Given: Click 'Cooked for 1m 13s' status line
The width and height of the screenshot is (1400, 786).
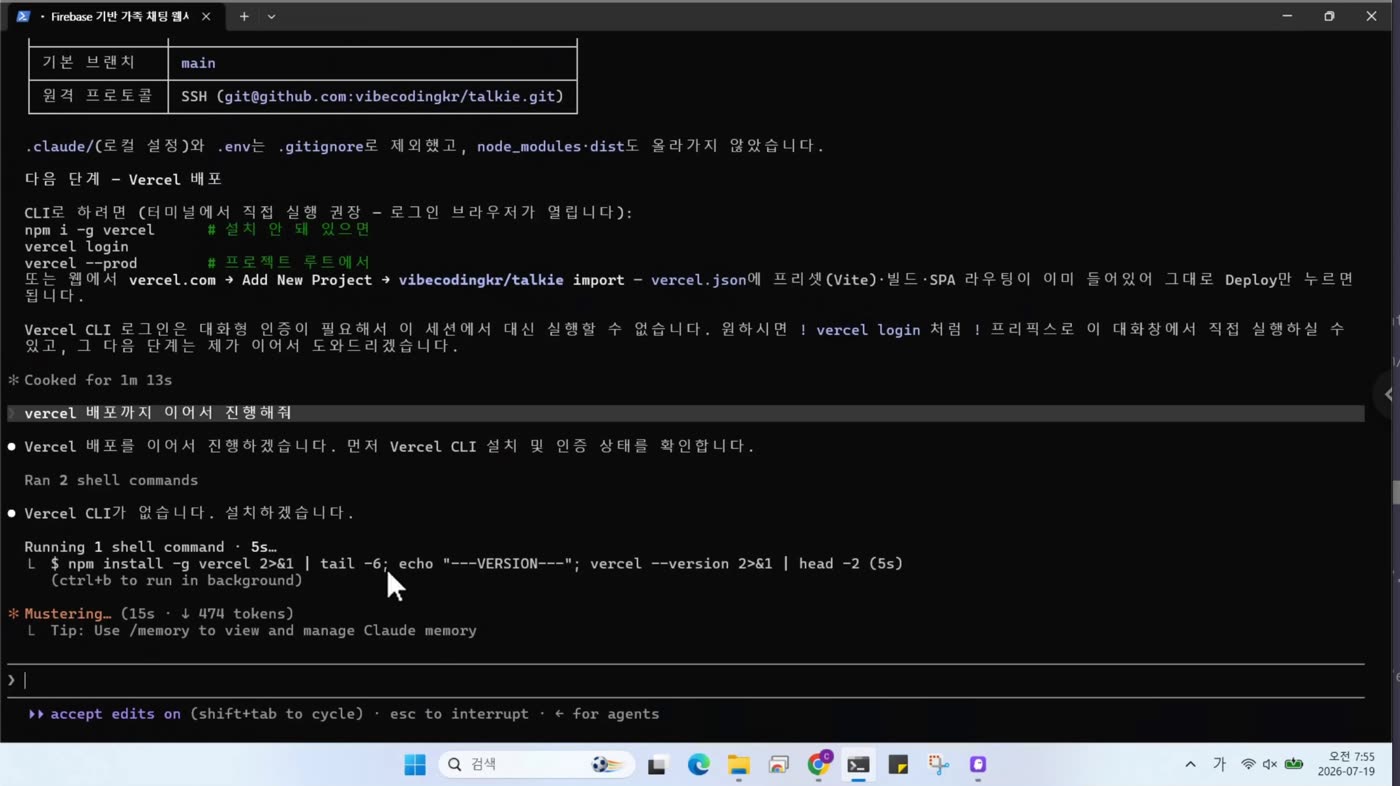Looking at the screenshot, I should [98, 380].
